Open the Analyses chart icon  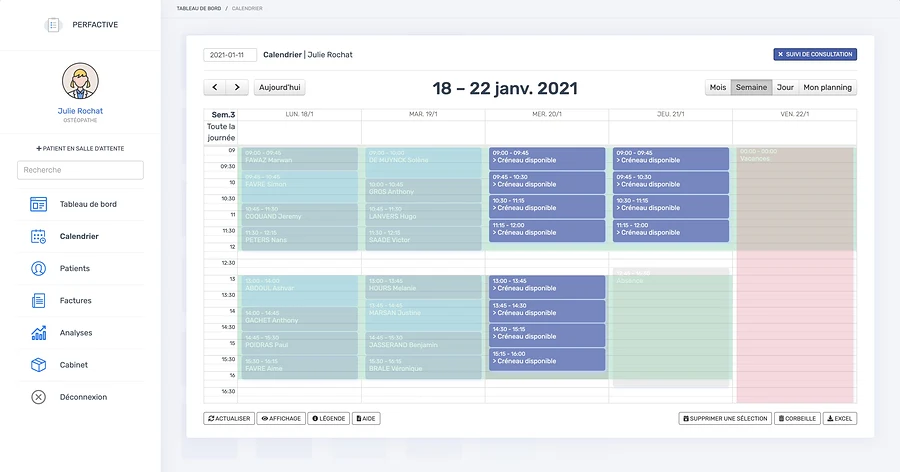[x=38, y=332]
